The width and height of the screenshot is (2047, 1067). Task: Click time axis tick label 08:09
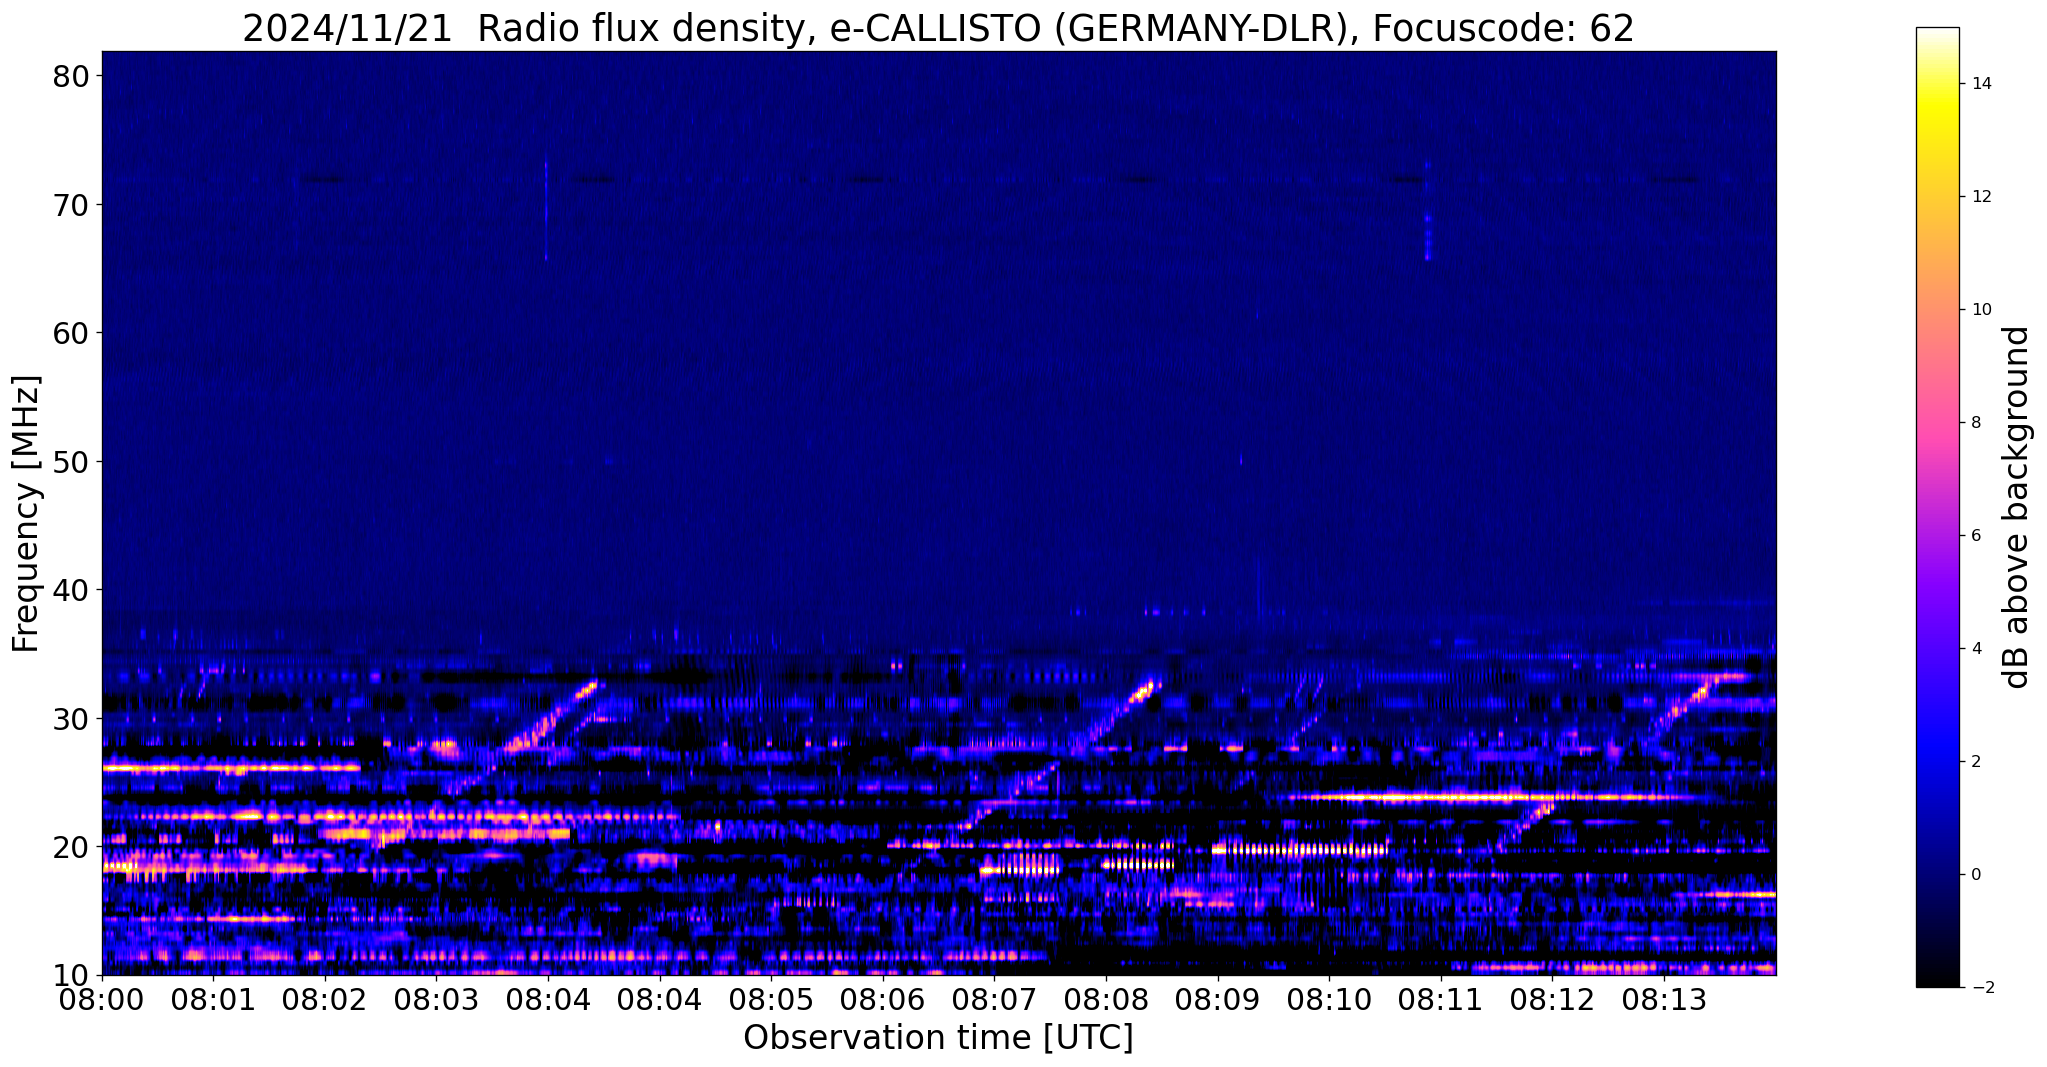1218,1001
